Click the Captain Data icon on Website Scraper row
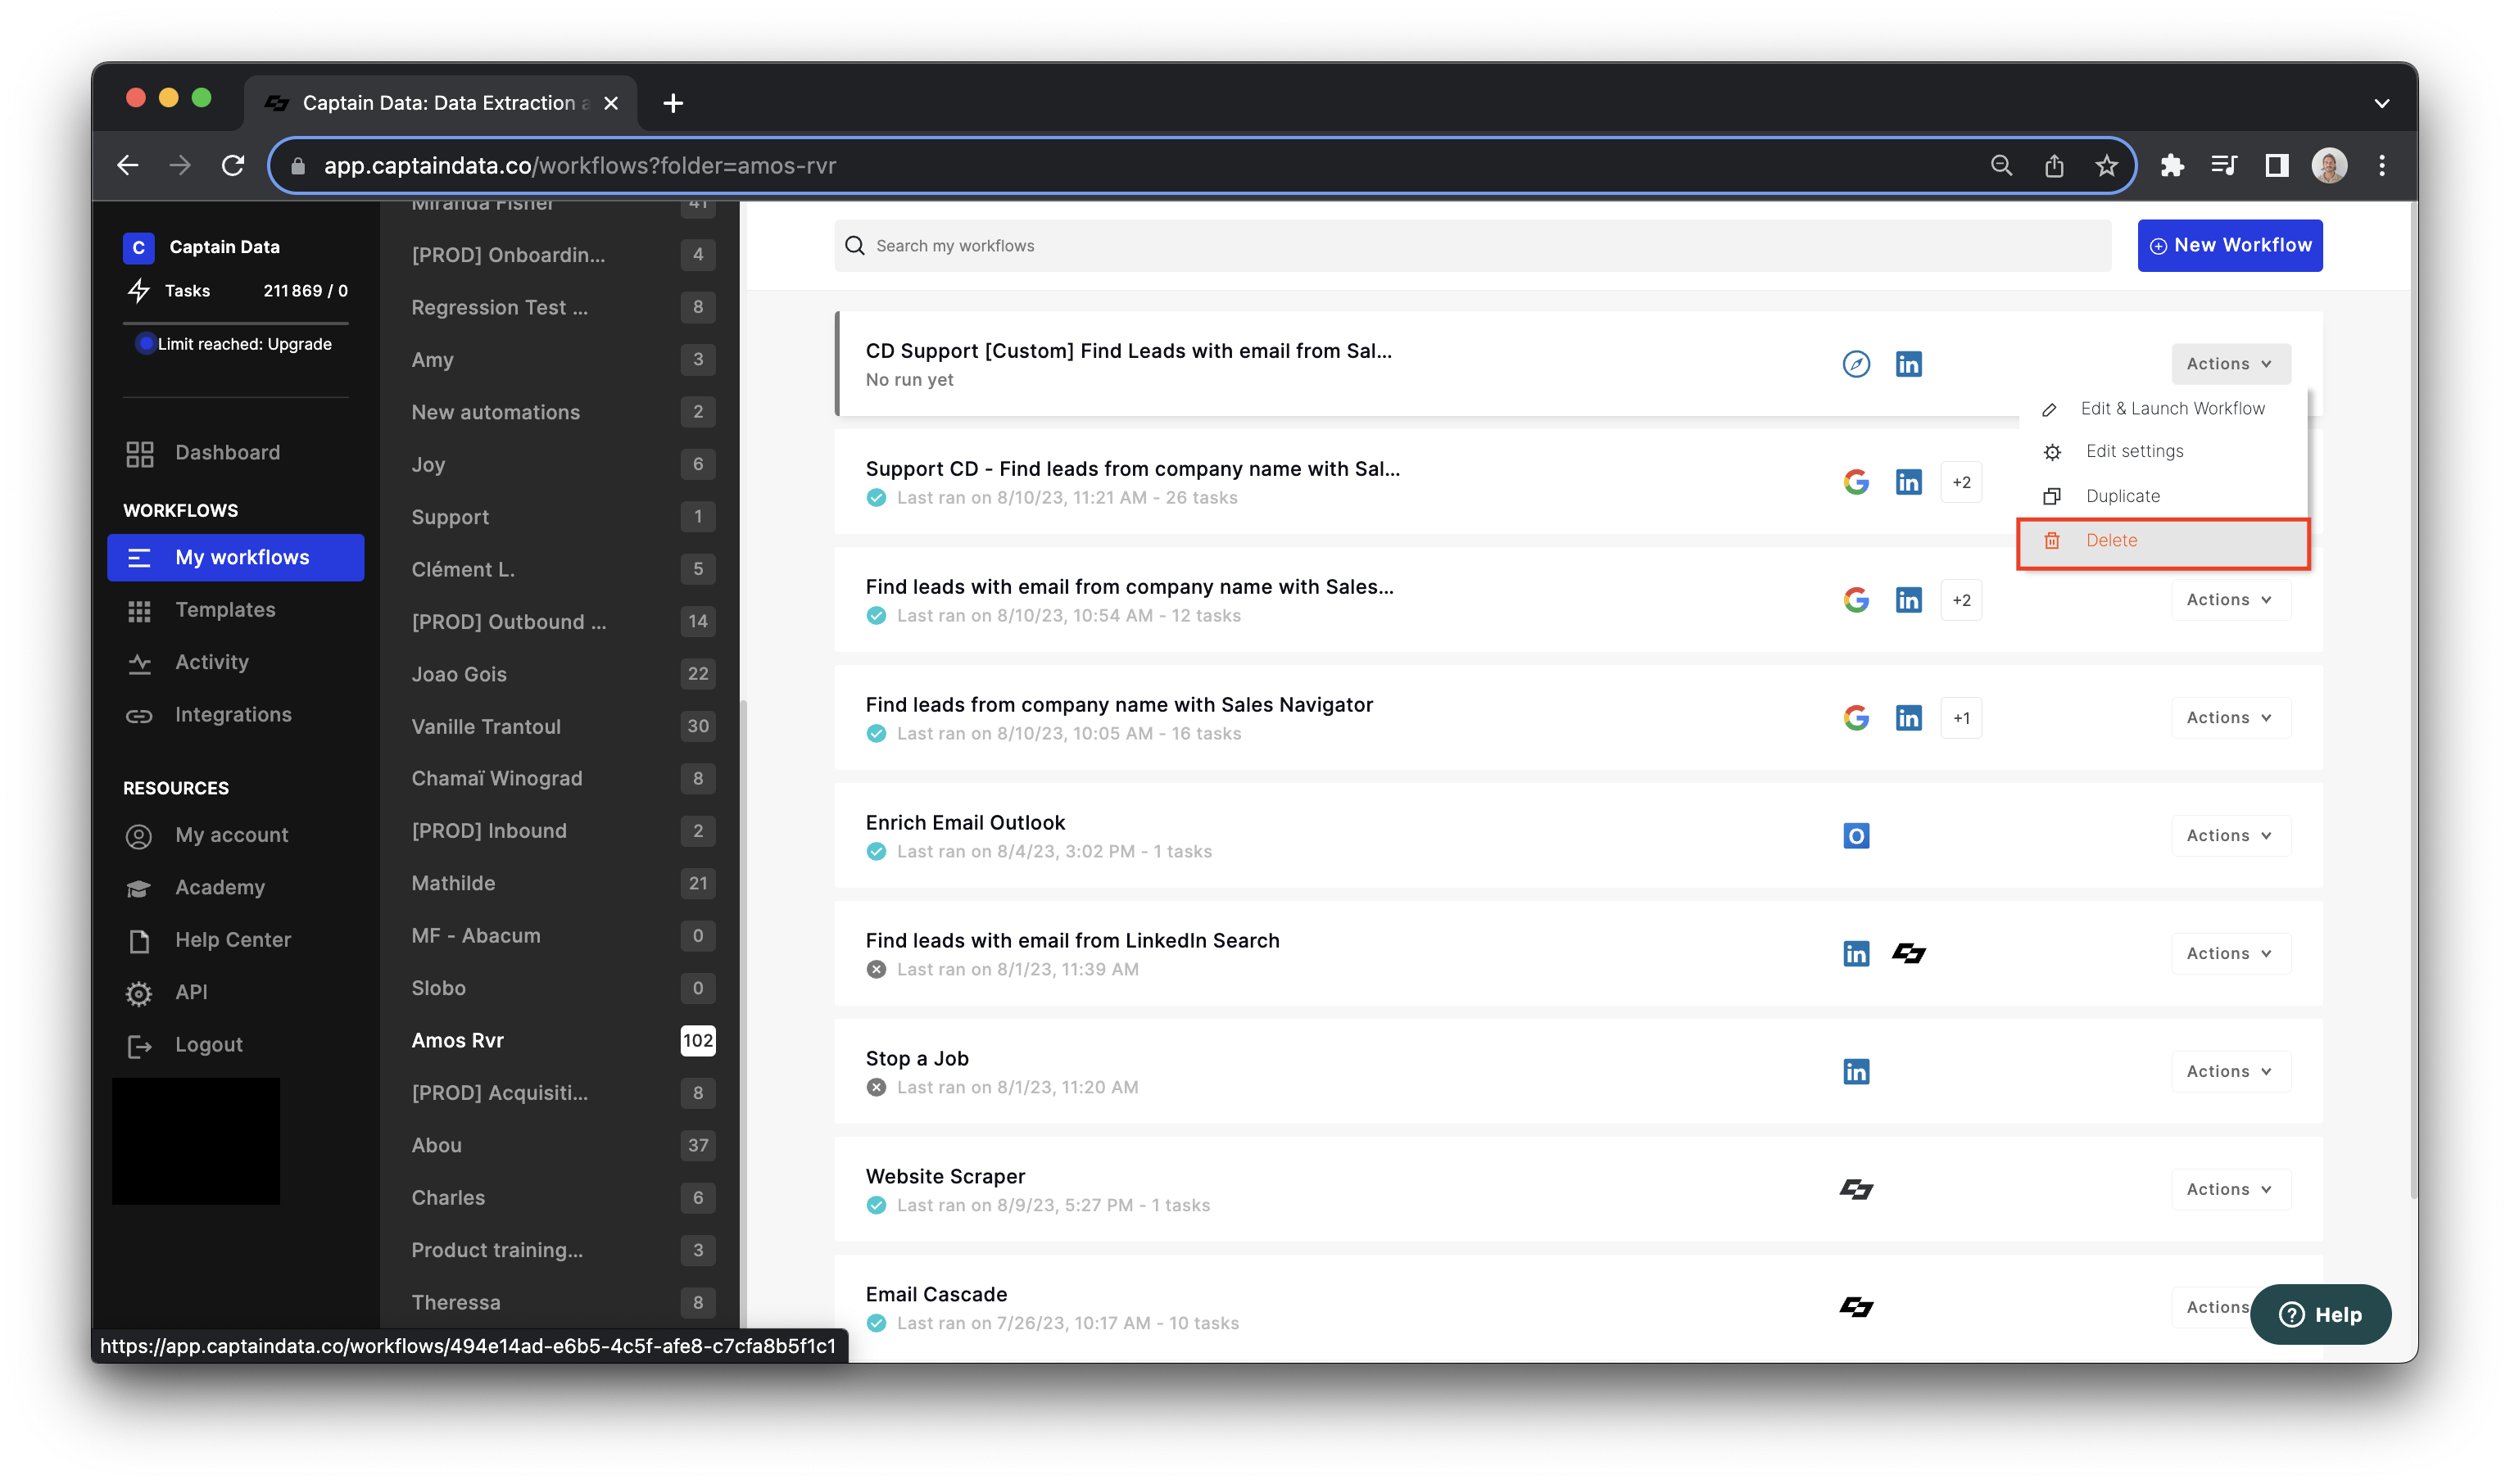Screen dimensions: 2510x1484 pyautogui.click(x=1856, y=1190)
